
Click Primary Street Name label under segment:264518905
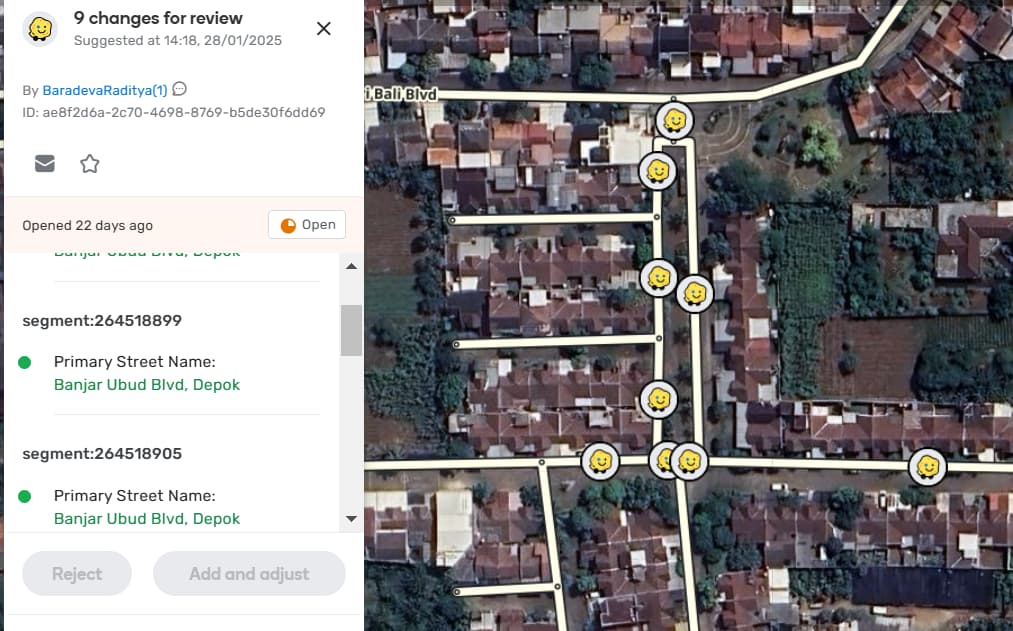[x=134, y=495]
